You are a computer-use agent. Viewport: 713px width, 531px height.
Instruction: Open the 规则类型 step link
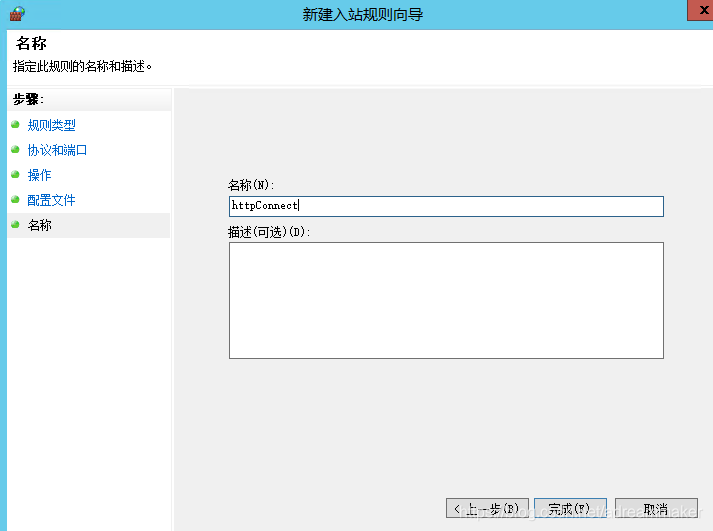click(51, 125)
